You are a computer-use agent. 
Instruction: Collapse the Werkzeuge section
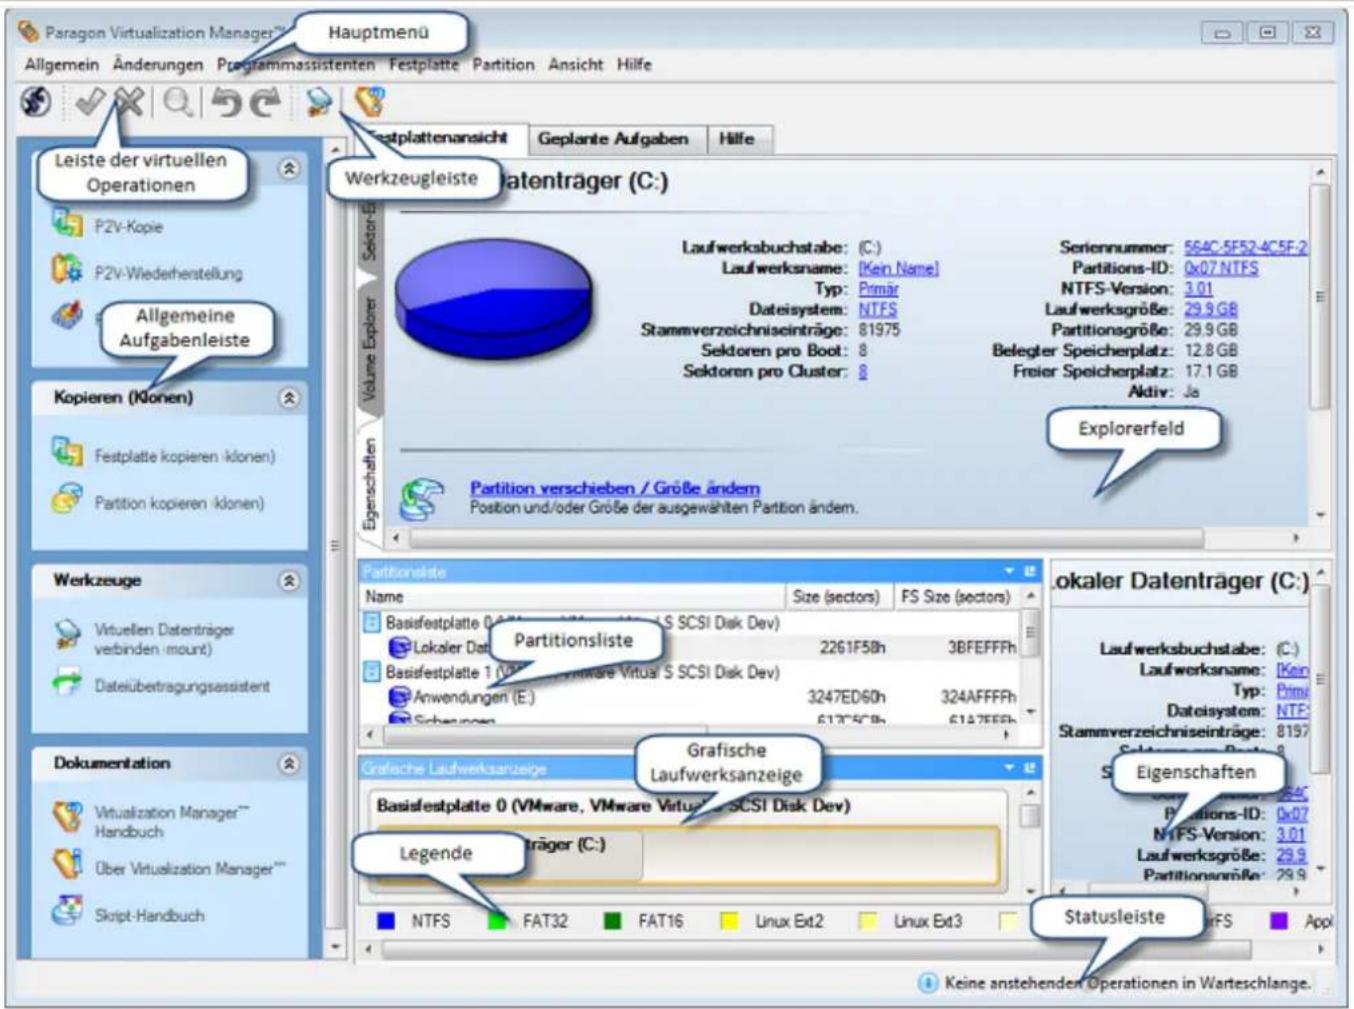point(289,581)
